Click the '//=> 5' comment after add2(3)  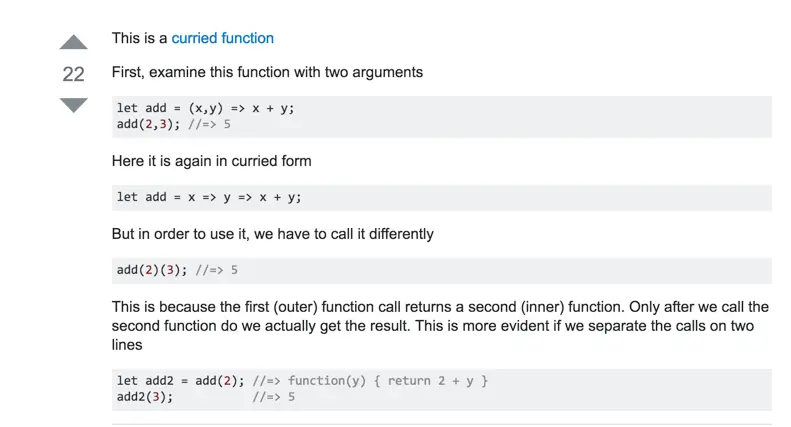click(273, 397)
